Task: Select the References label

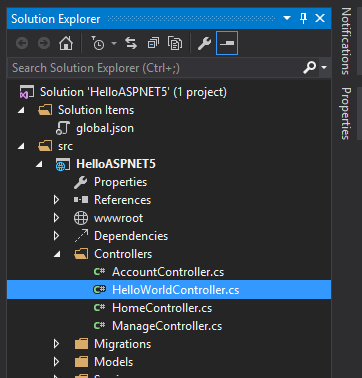Action: pos(122,200)
